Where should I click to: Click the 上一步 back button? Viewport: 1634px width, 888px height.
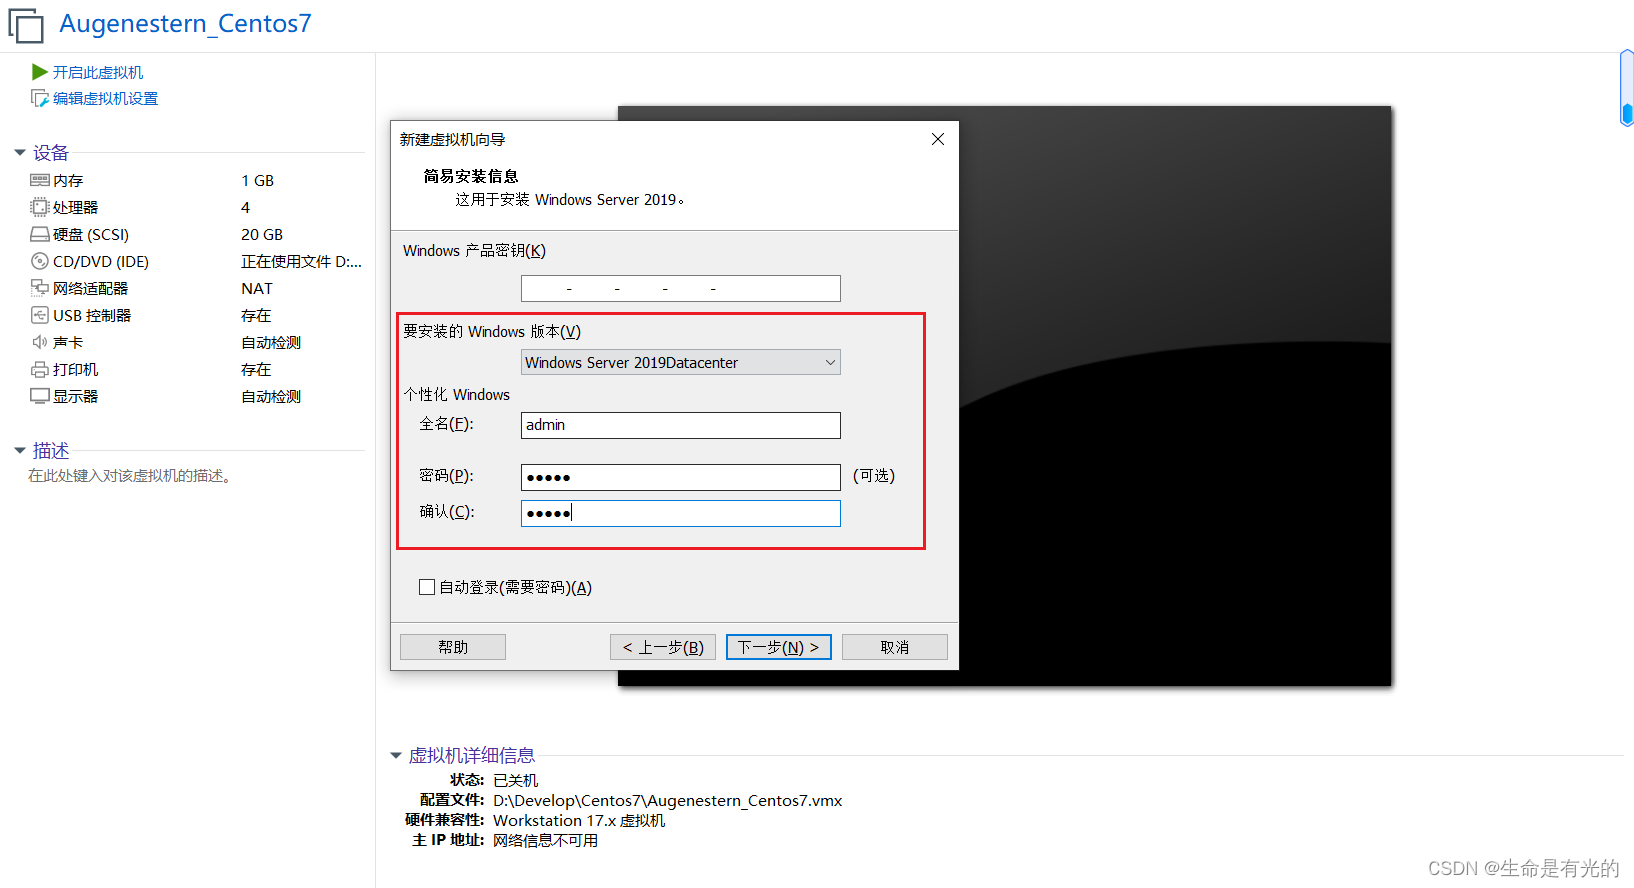[x=663, y=647]
